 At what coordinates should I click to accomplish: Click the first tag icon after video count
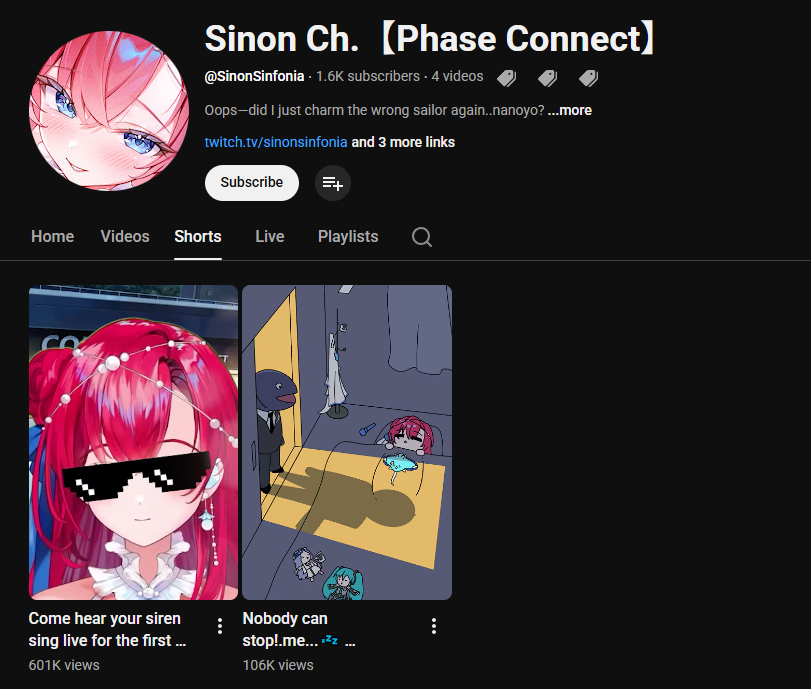click(x=506, y=78)
